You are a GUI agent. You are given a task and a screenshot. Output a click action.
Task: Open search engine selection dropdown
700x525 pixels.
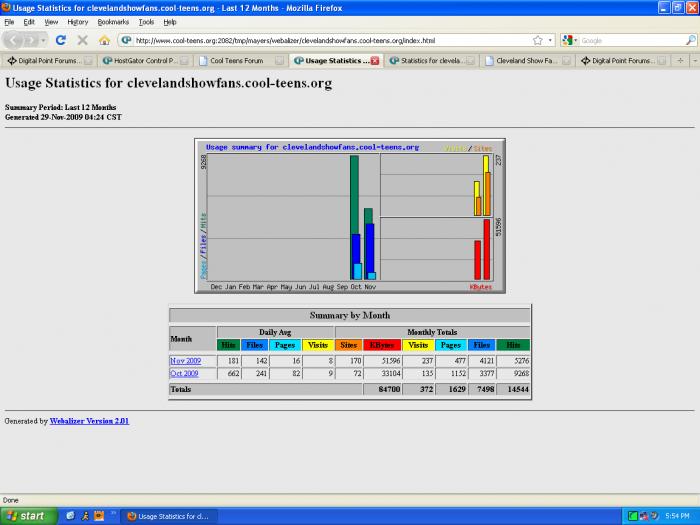pos(574,40)
